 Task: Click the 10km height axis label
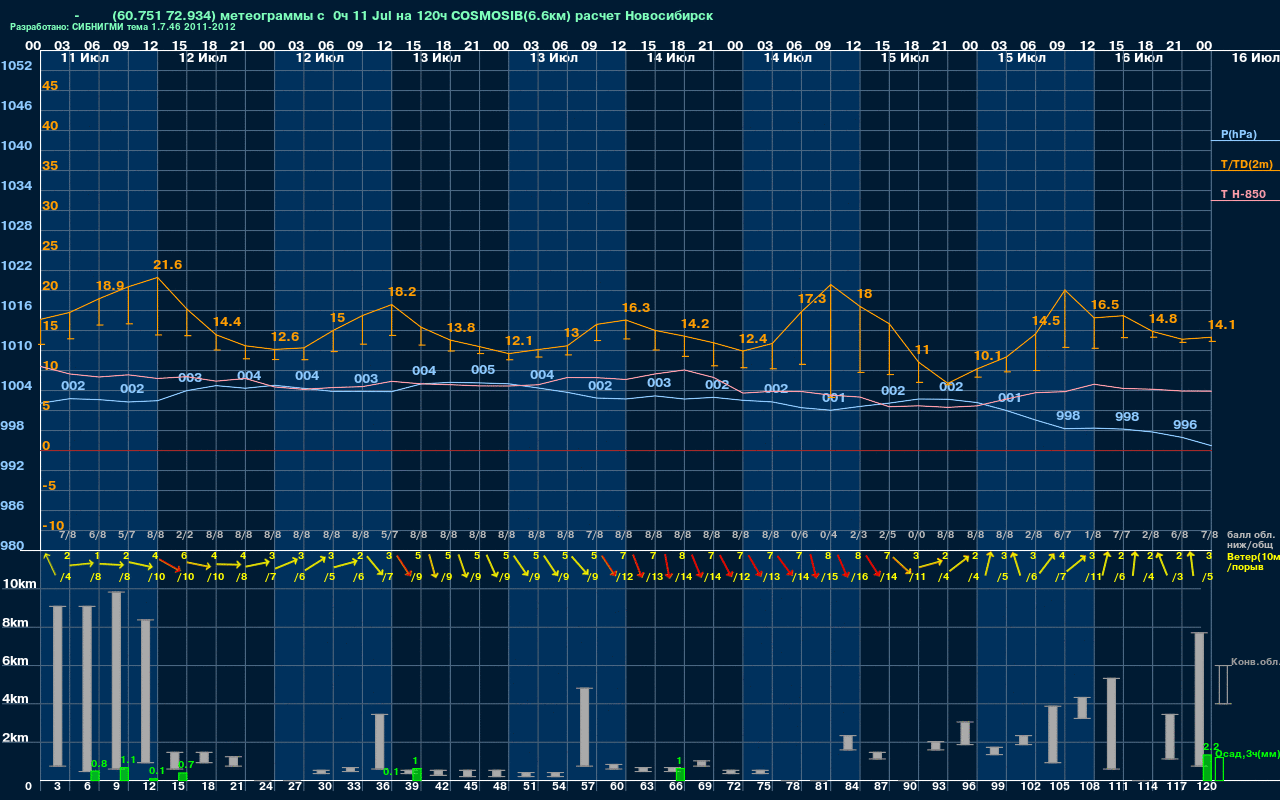coord(17,584)
